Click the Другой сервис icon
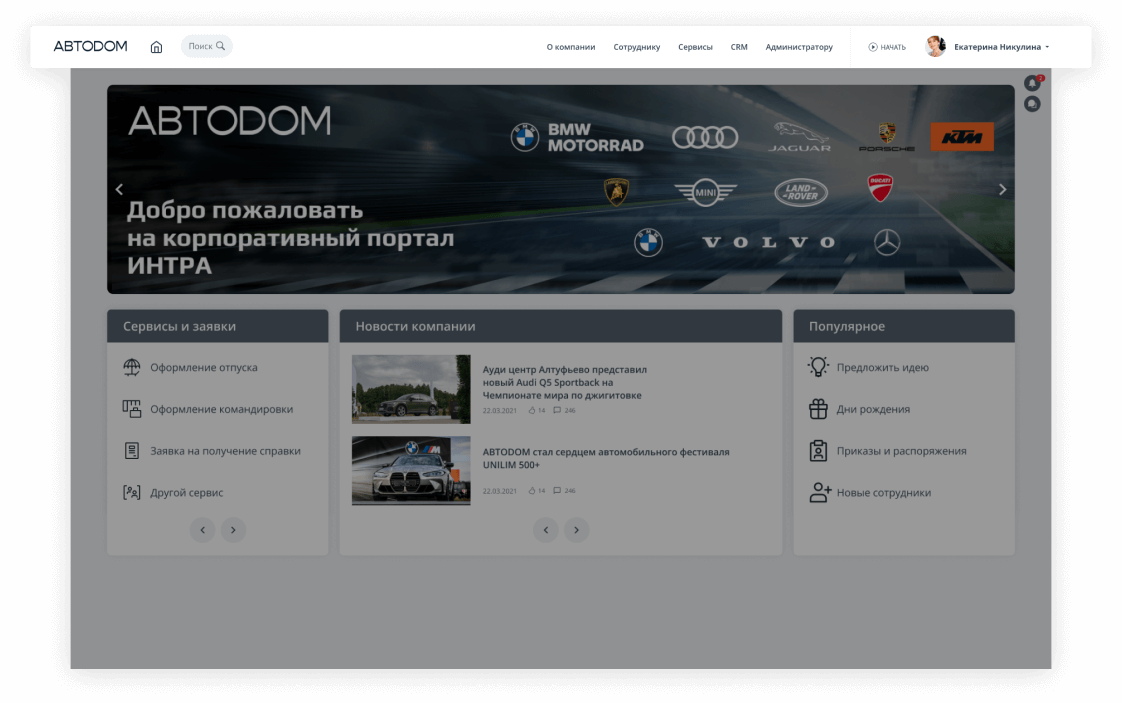 (132, 493)
